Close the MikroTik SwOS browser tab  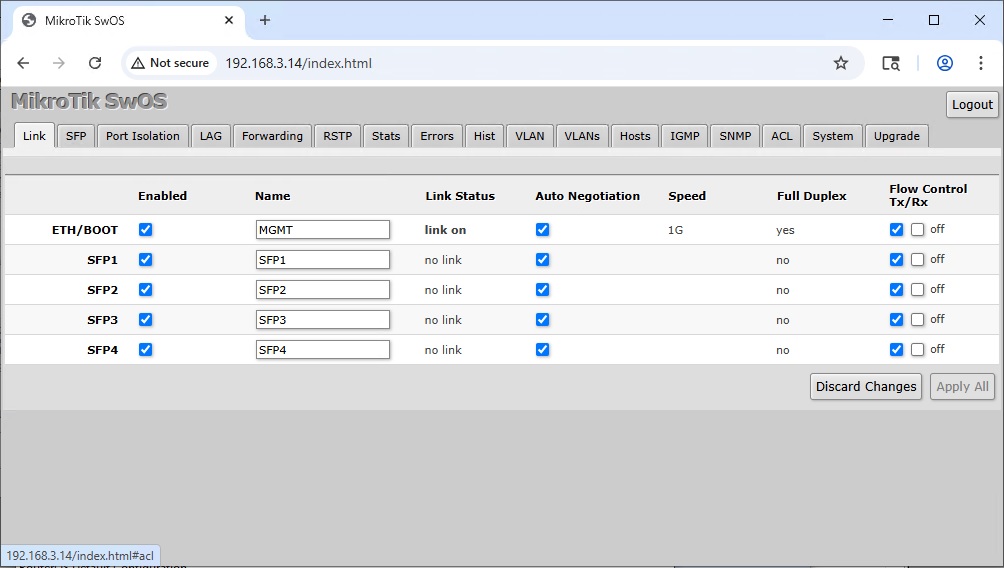229,20
